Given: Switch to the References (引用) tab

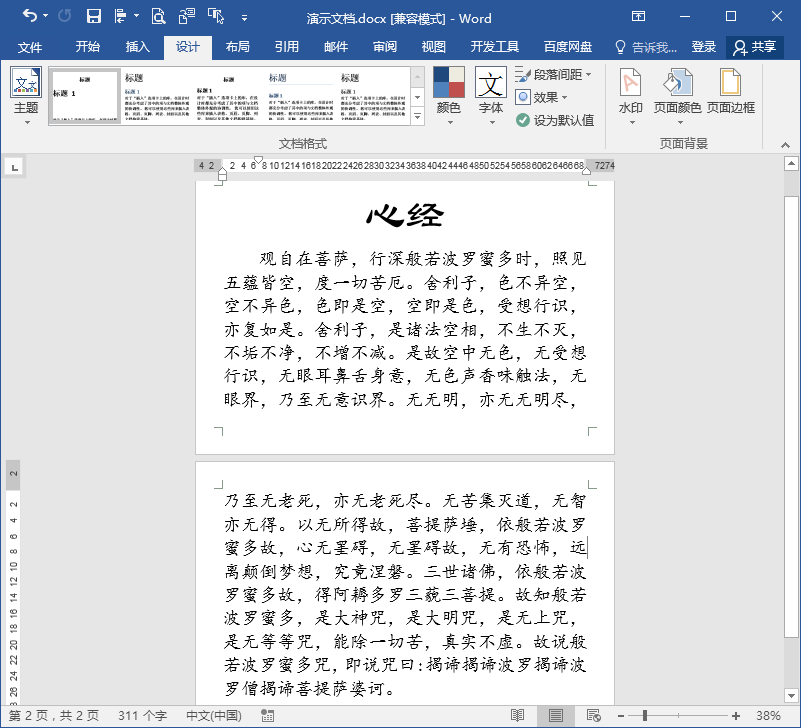Looking at the screenshot, I should (x=287, y=48).
